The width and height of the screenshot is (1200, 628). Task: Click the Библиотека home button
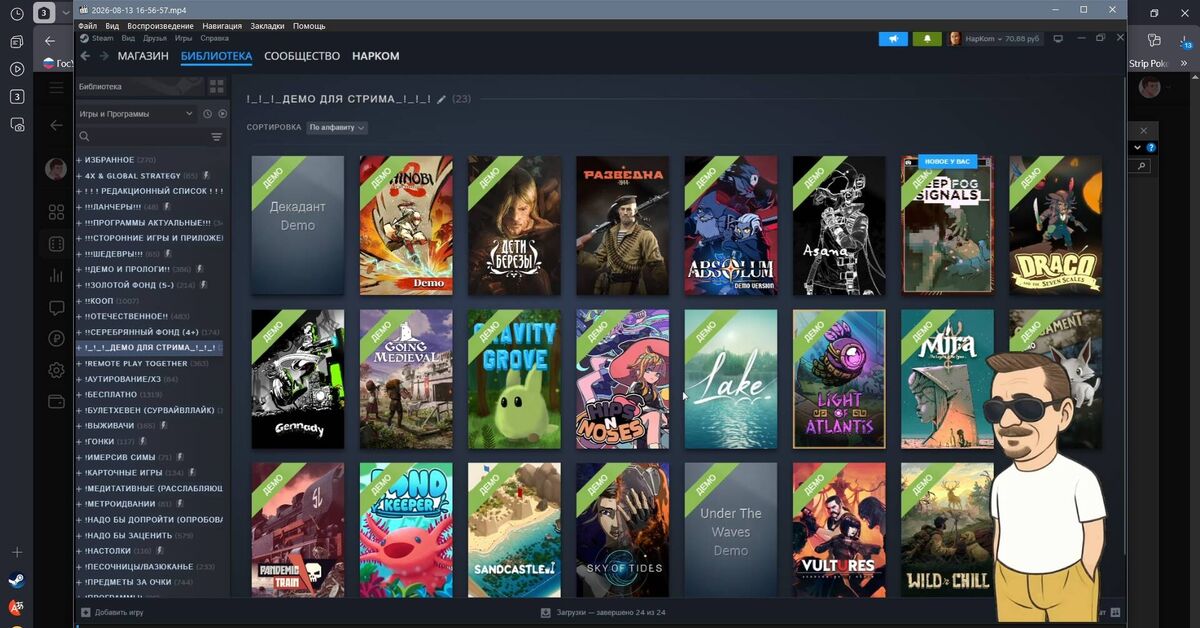pyautogui.click(x=138, y=87)
